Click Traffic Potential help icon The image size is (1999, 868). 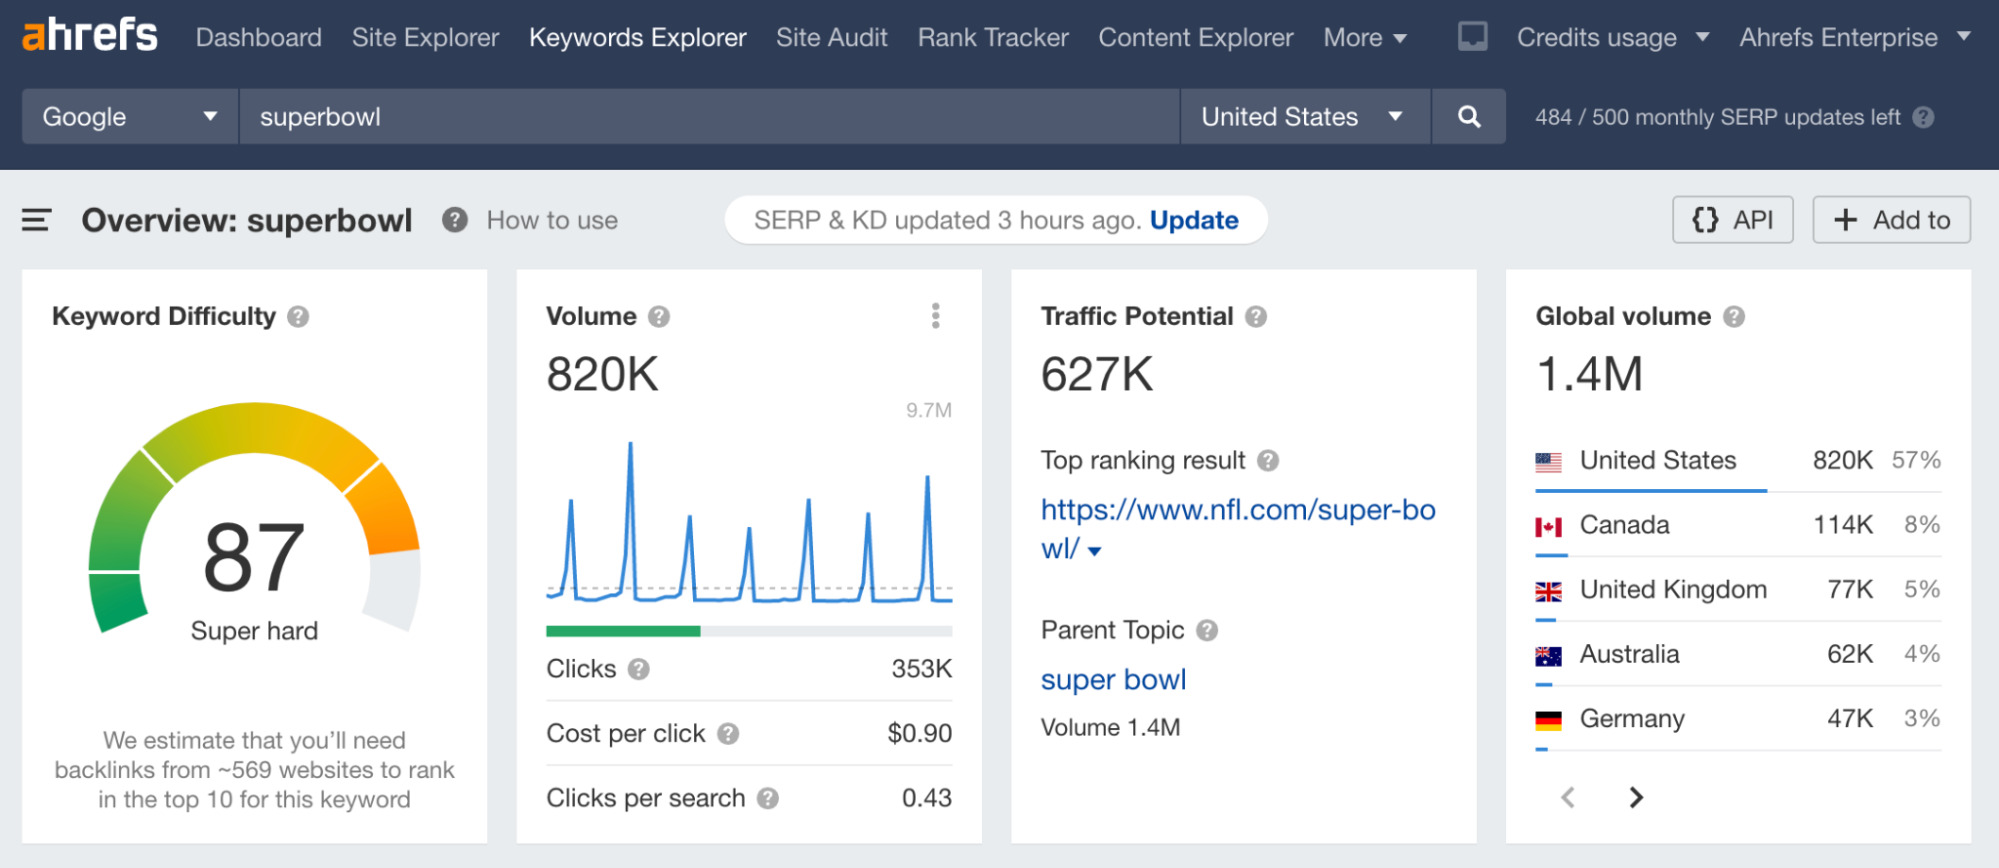1256,317
